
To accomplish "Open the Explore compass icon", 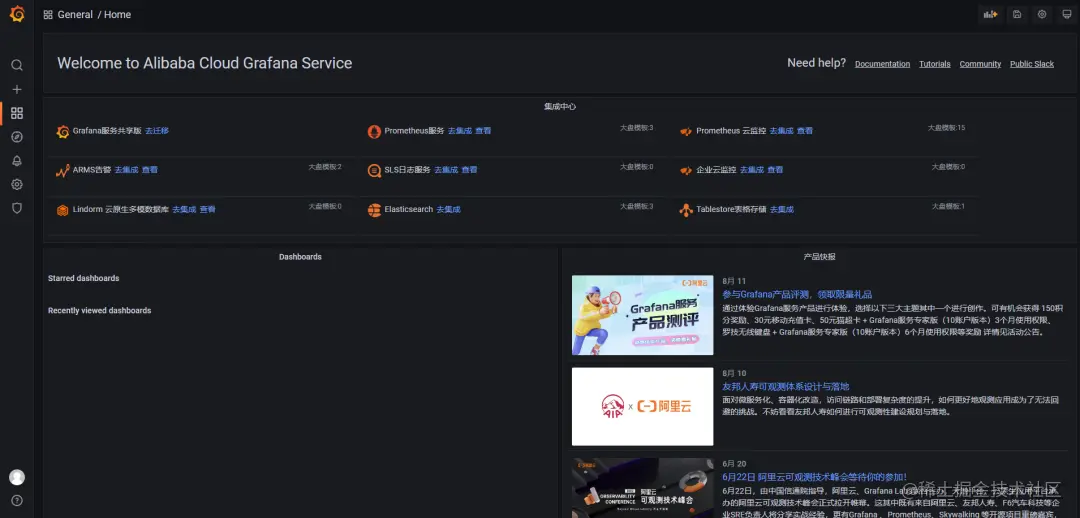I will click(17, 137).
